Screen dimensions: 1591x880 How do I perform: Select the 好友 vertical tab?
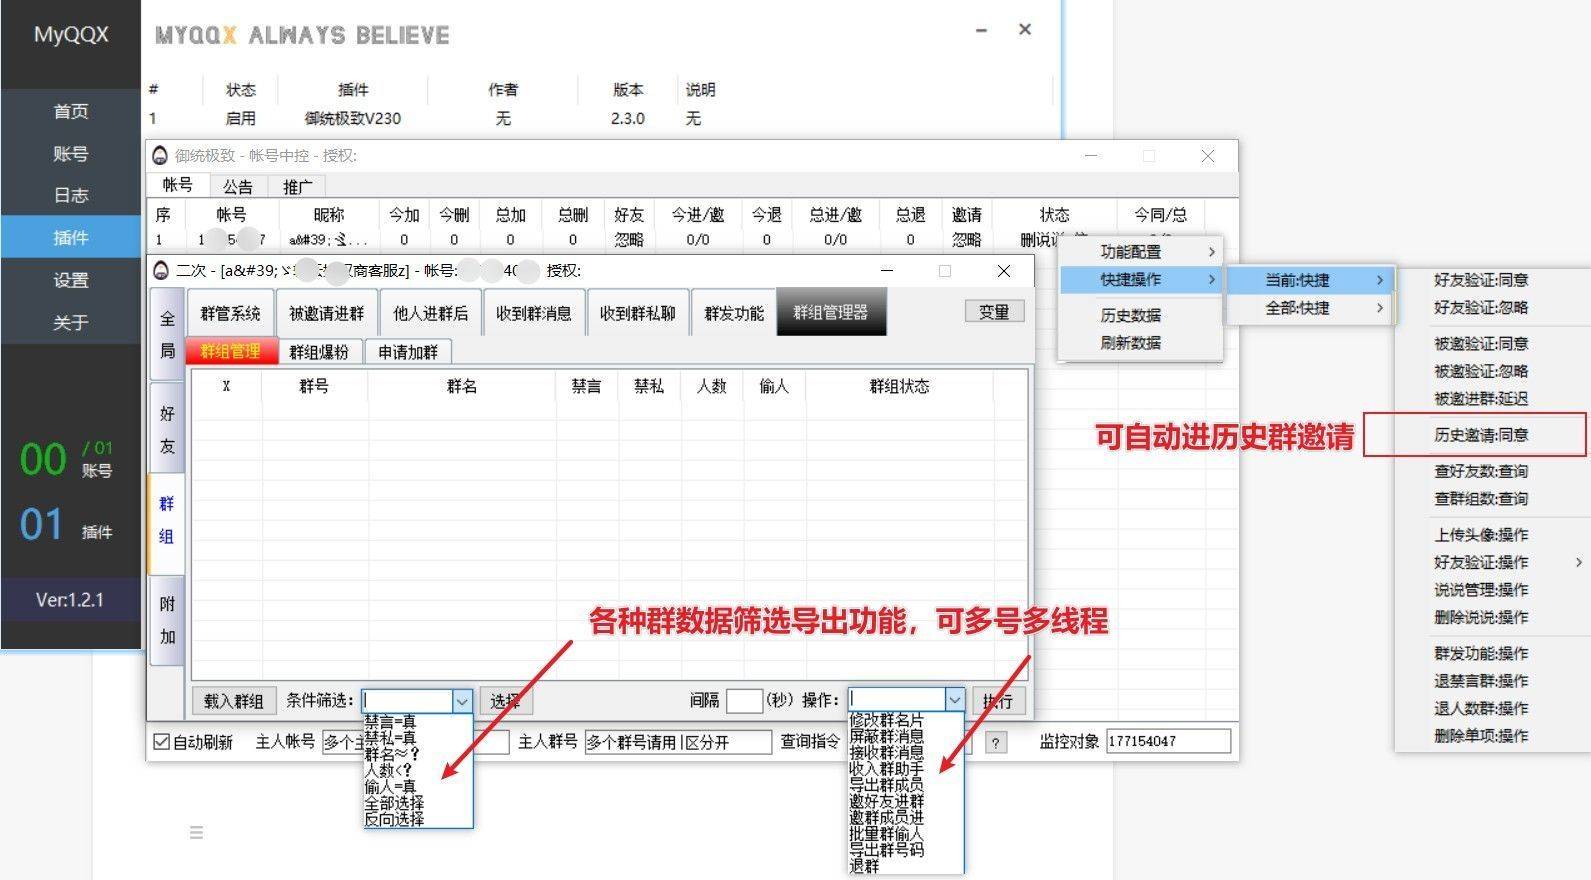167,430
